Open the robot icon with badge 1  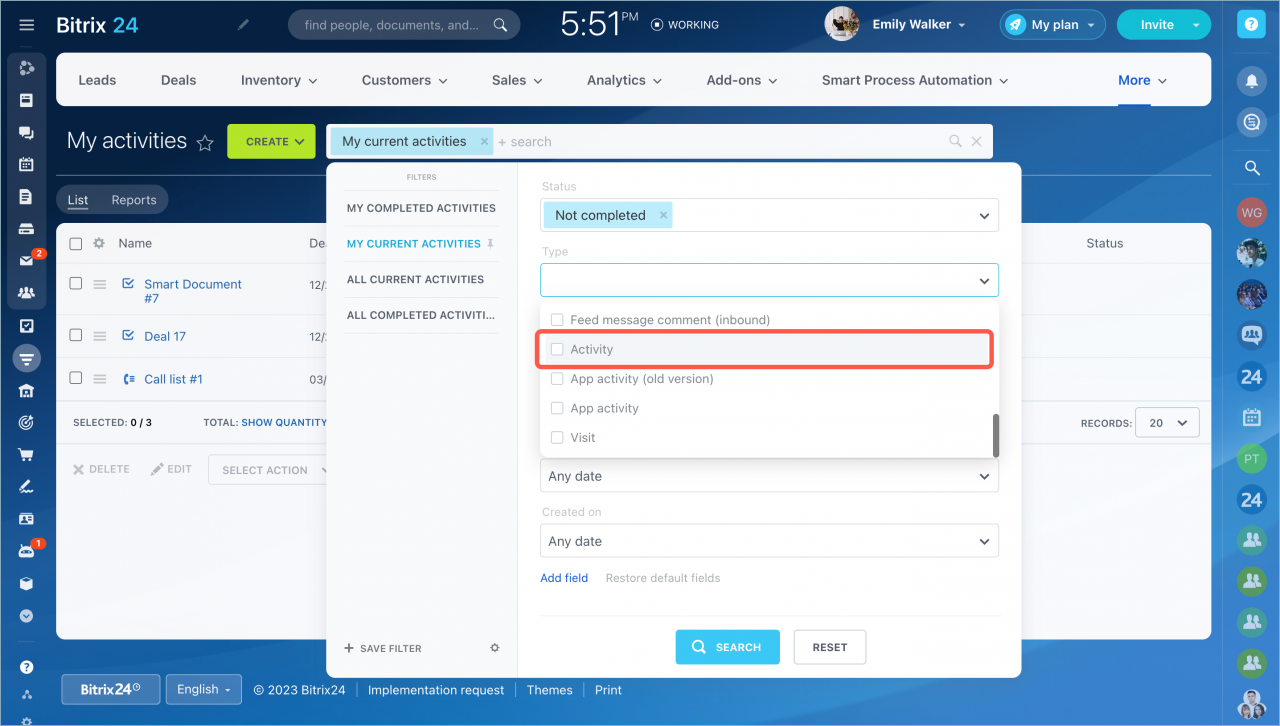point(27,551)
